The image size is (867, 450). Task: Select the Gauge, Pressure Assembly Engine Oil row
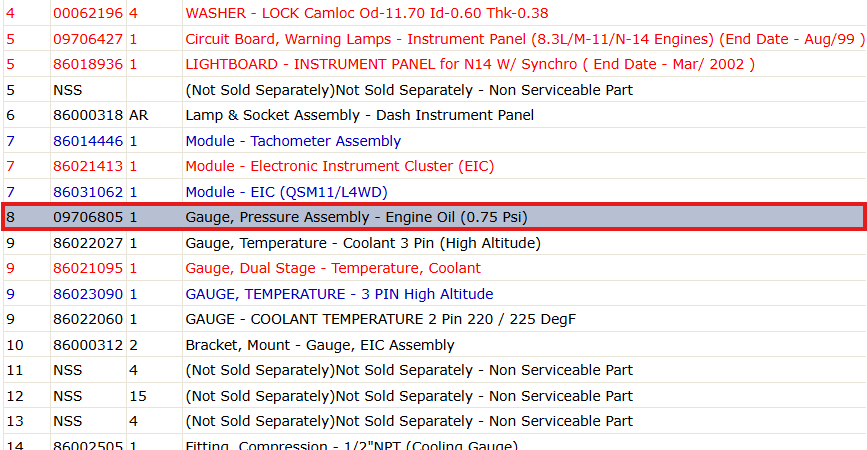coord(434,217)
